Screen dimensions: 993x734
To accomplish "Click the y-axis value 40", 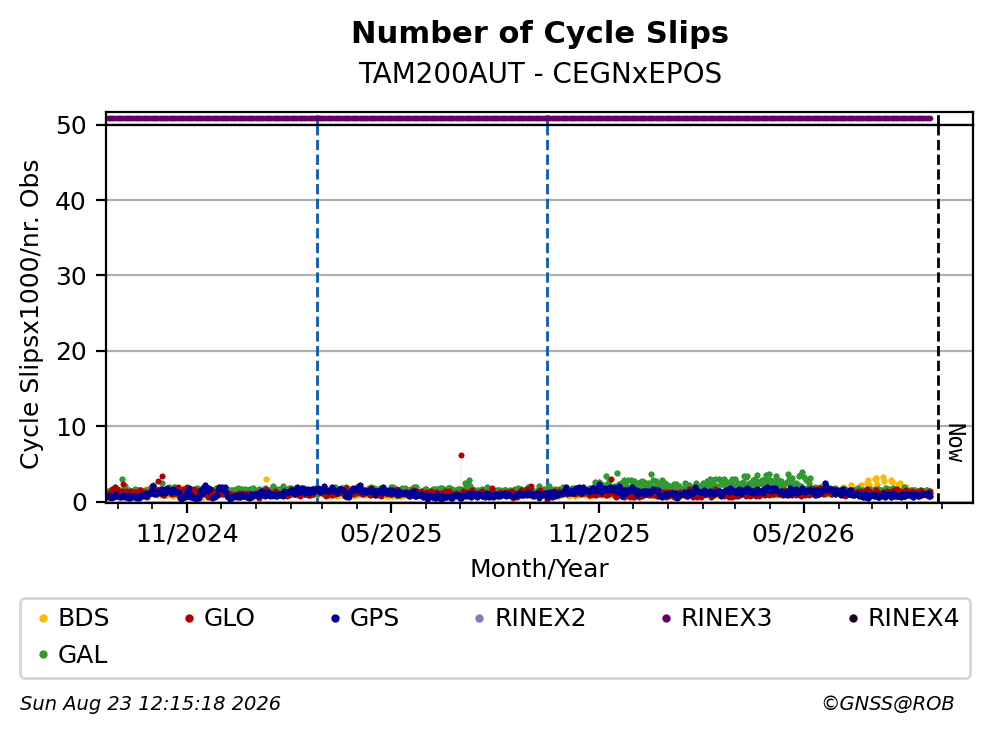I will coord(71,201).
